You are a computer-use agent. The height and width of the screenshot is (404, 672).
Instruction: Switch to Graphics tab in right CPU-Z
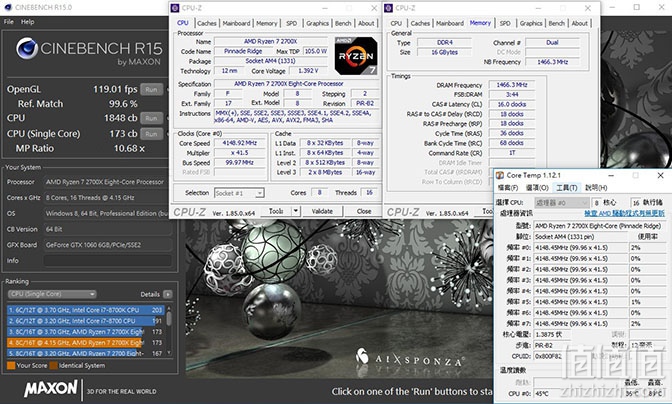click(x=531, y=23)
